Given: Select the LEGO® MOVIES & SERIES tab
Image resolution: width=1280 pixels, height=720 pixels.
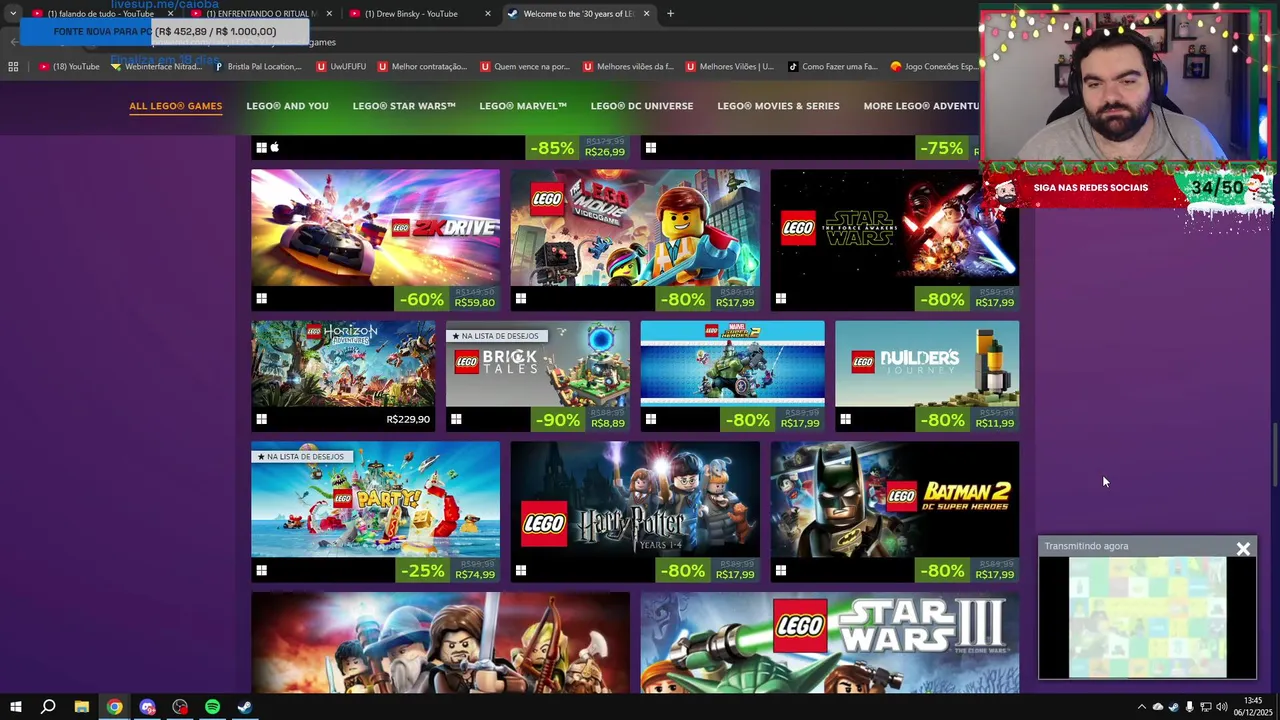Looking at the screenshot, I should pyautogui.click(x=778, y=106).
